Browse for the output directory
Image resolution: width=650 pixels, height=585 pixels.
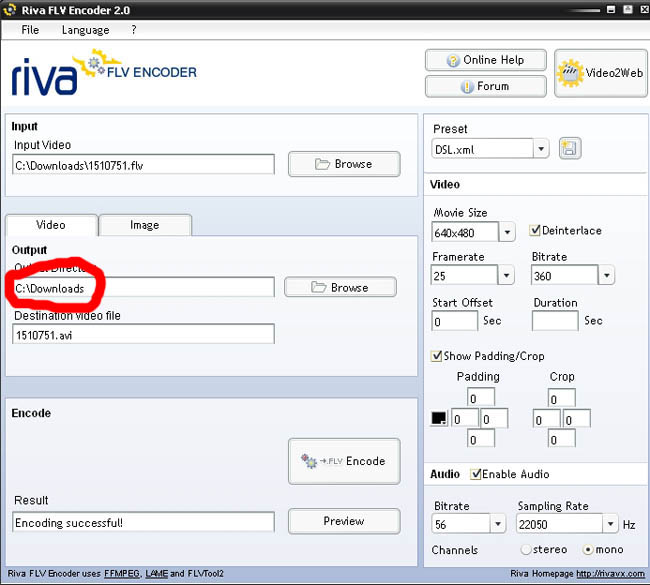(x=340, y=287)
